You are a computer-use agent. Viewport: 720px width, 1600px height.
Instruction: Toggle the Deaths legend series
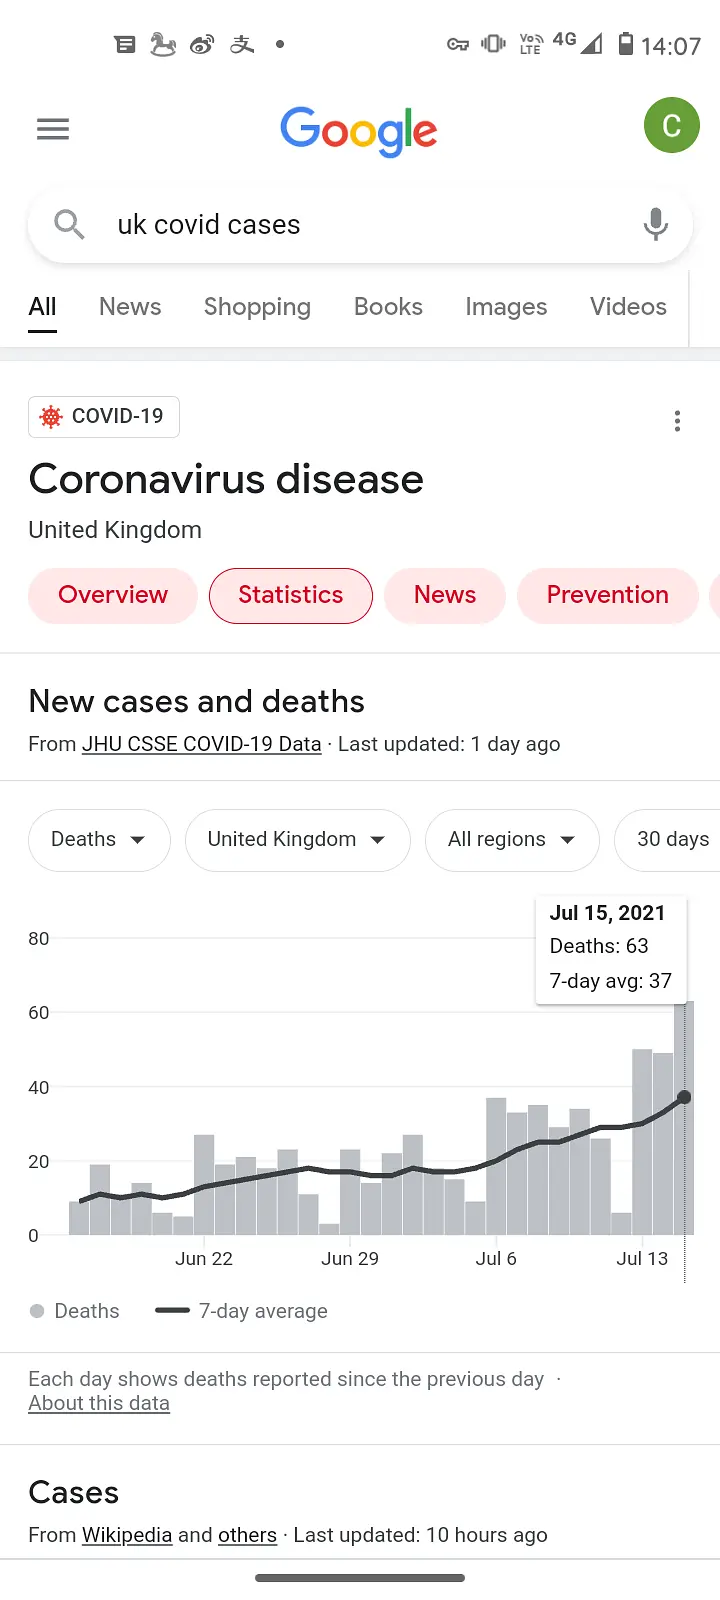(x=75, y=1311)
